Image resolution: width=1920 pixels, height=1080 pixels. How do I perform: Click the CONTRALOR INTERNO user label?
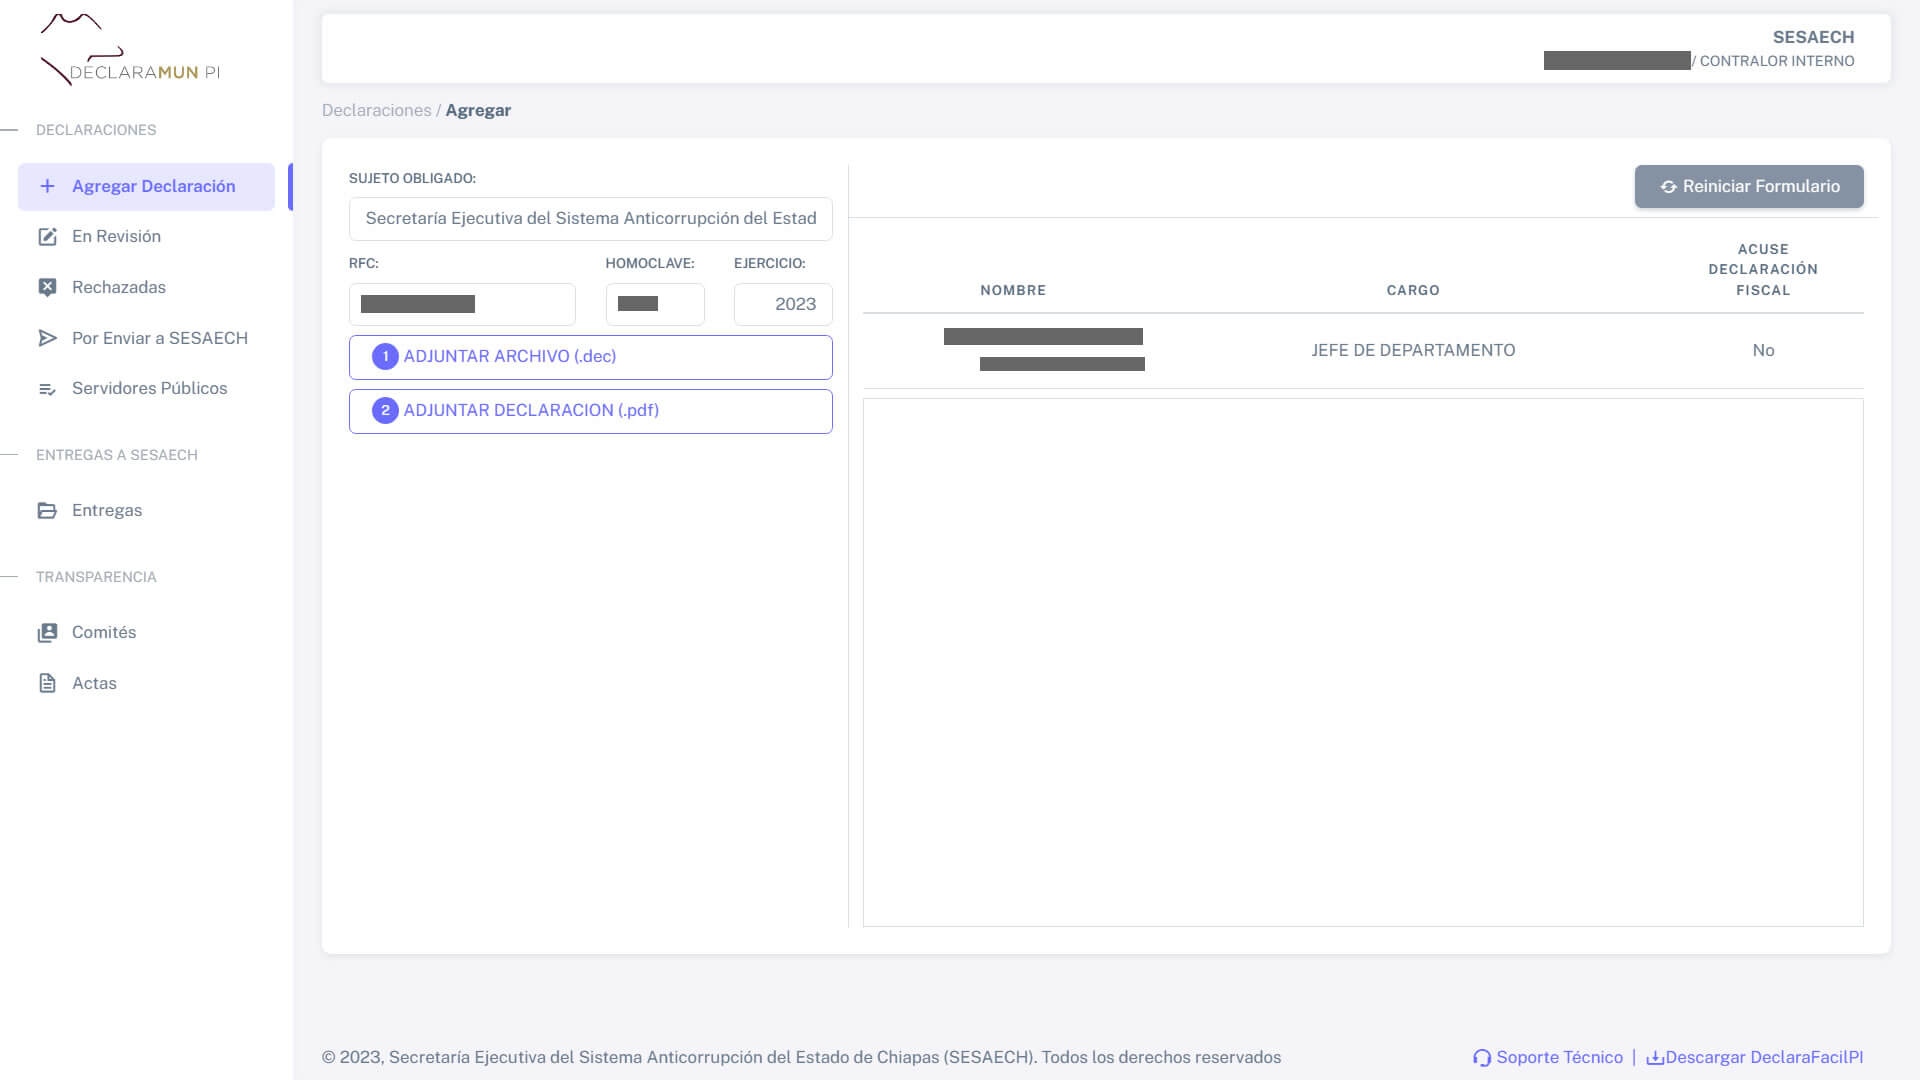click(x=1777, y=61)
